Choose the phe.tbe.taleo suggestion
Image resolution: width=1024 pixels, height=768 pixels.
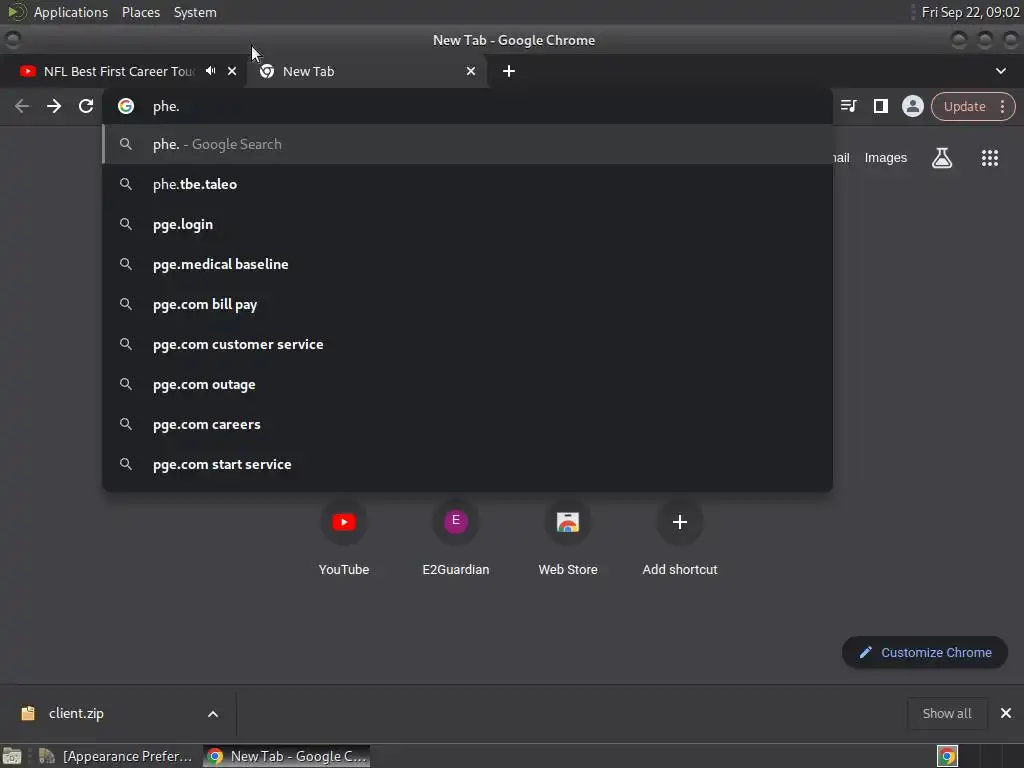[468, 184]
